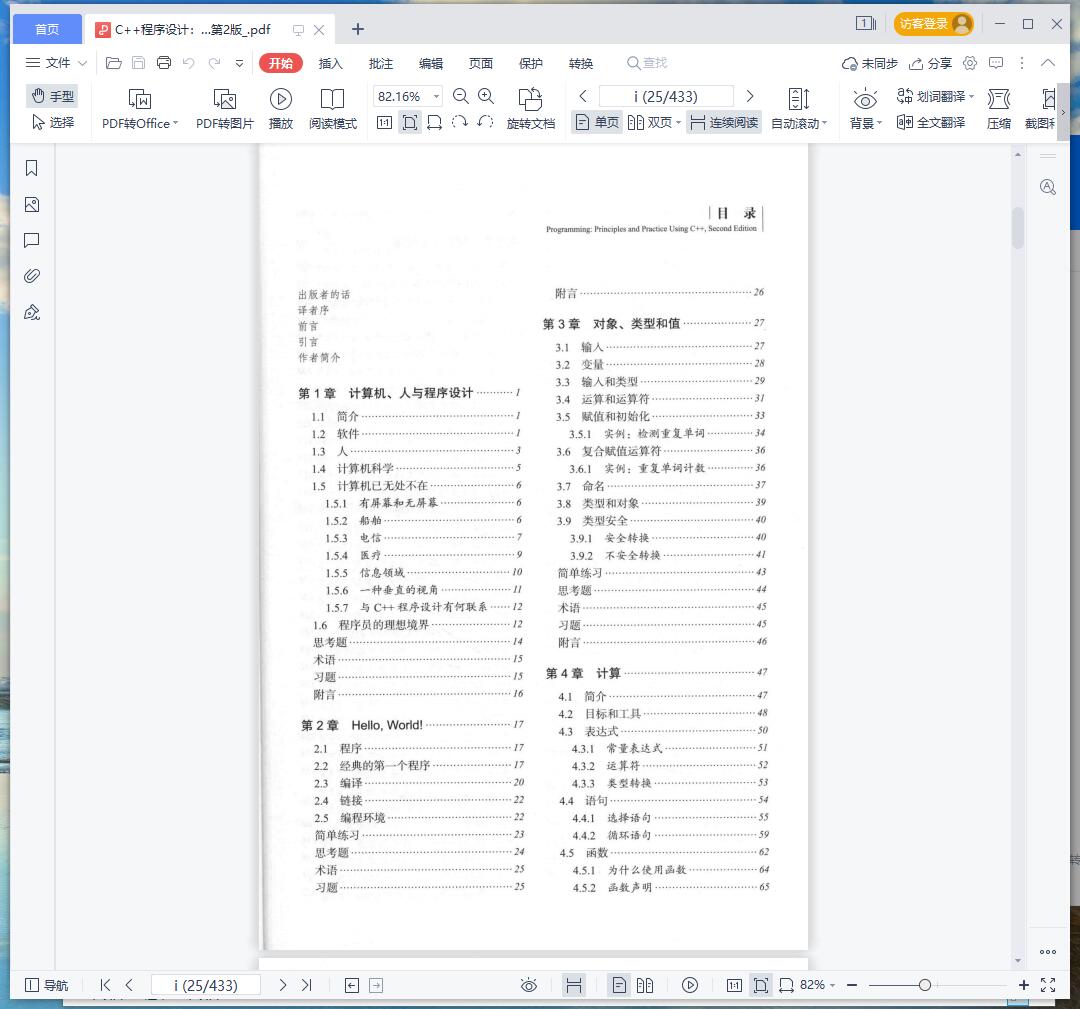
Task: Switch to the 插入 tab
Action: [x=331, y=63]
